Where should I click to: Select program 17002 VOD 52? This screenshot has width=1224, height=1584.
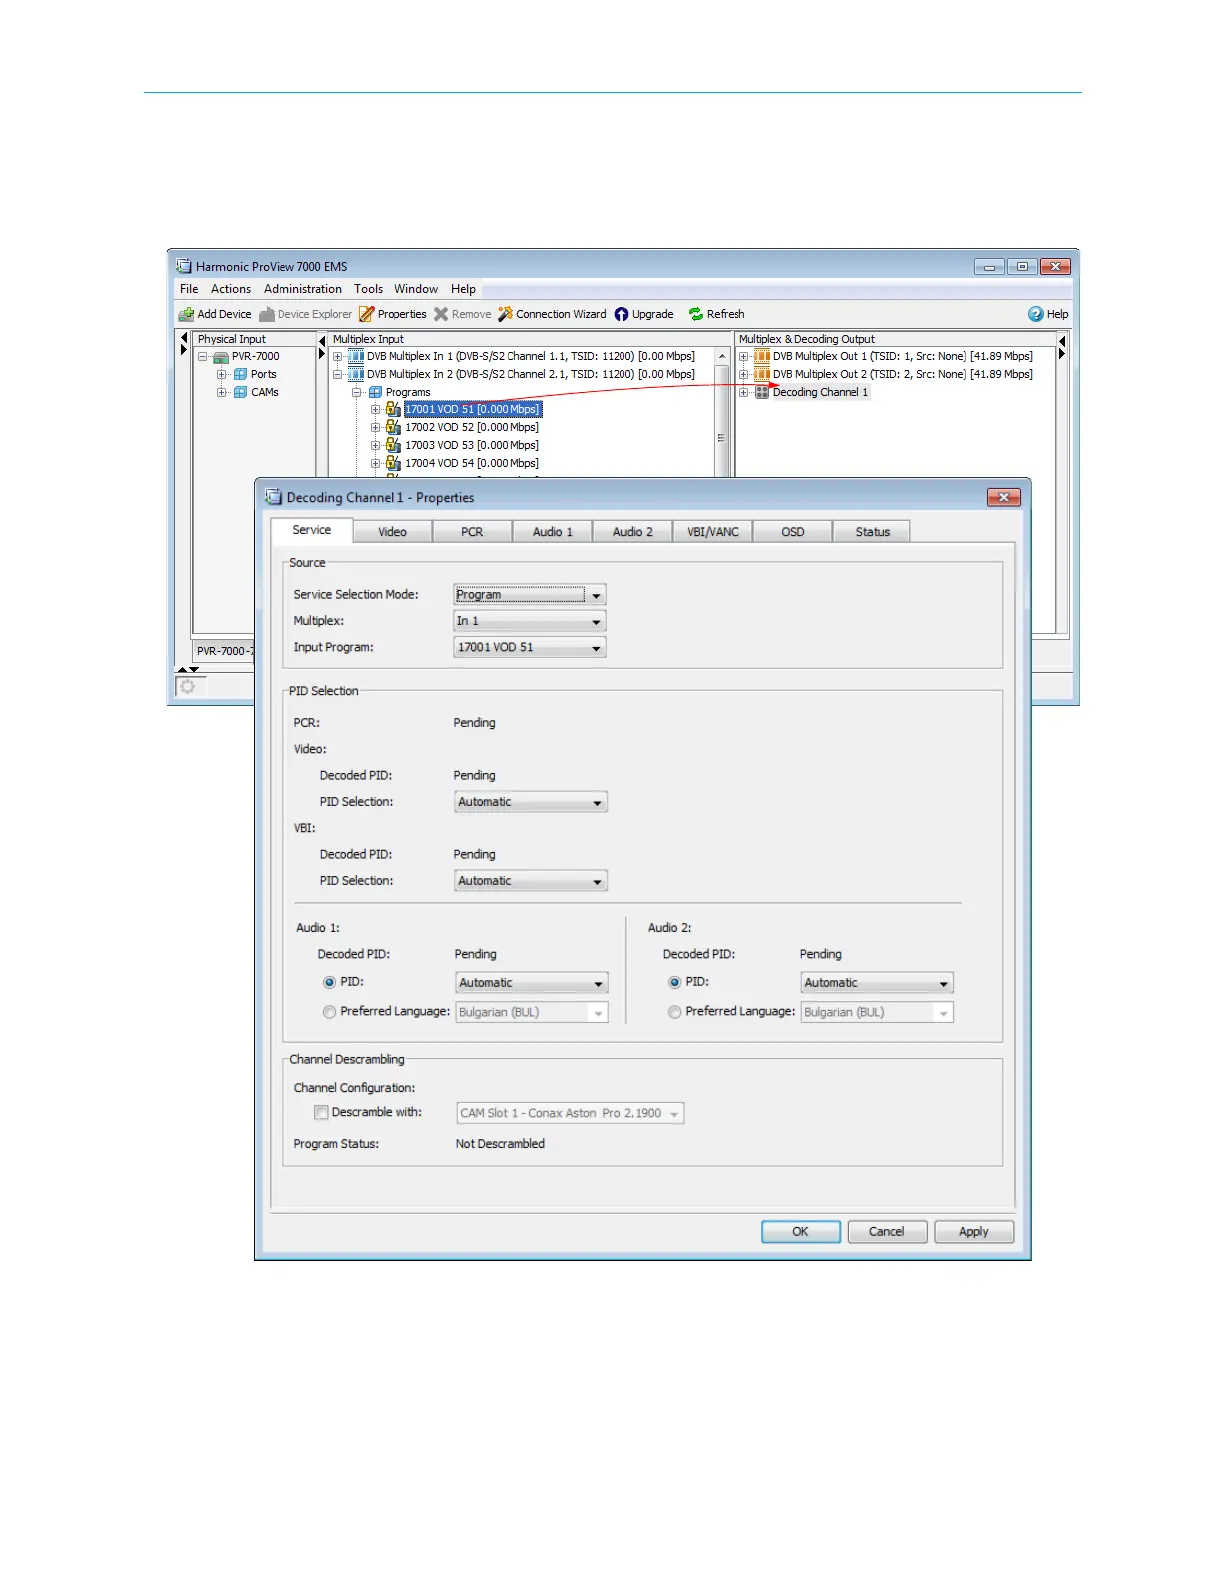pos(471,427)
